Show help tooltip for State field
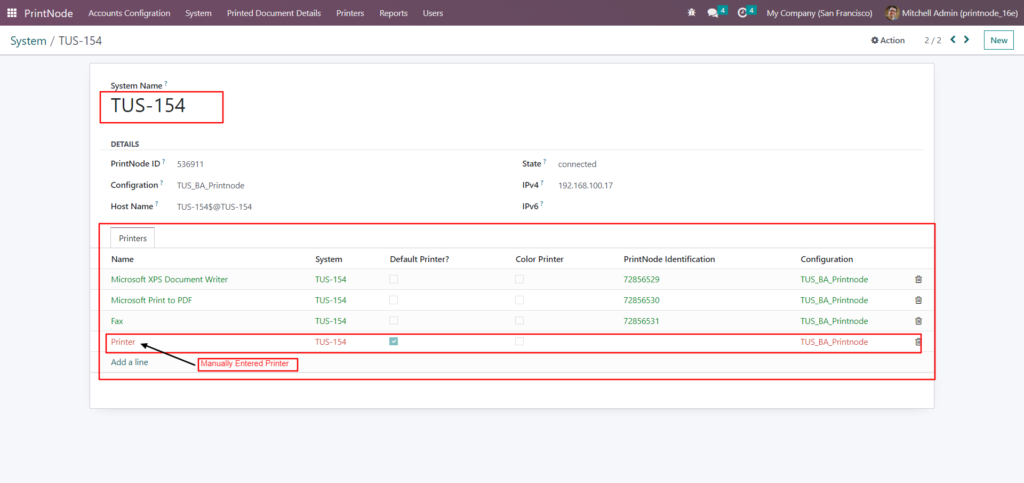 click(x=545, y=162)
